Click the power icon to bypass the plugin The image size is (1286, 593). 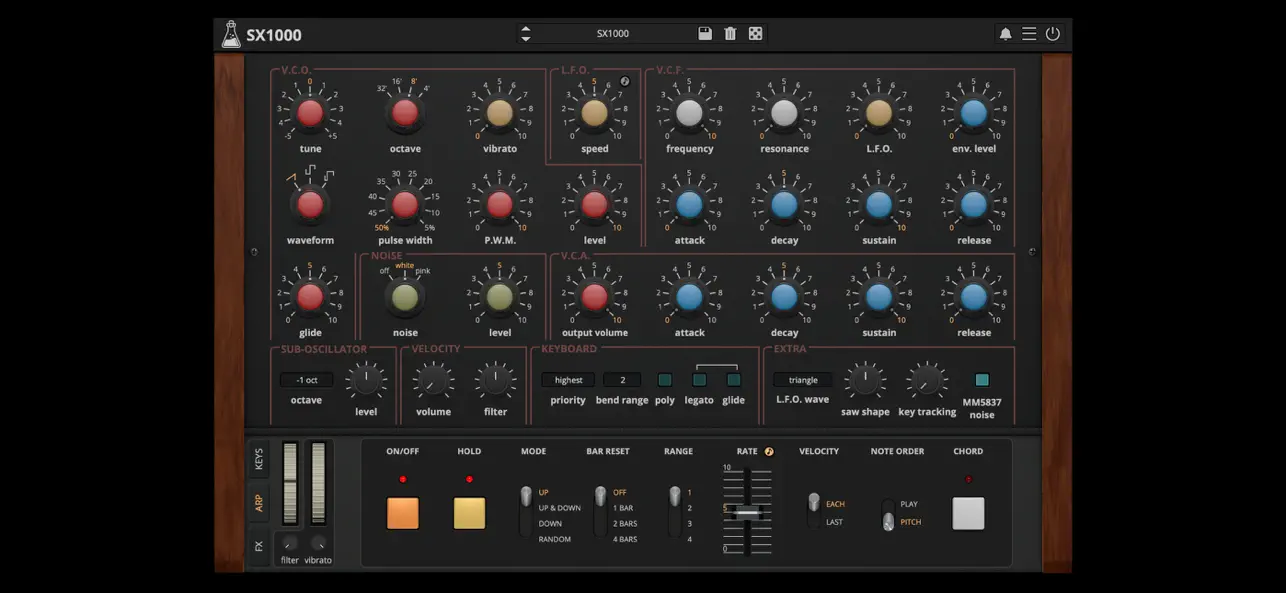[x=1051, y=32]
